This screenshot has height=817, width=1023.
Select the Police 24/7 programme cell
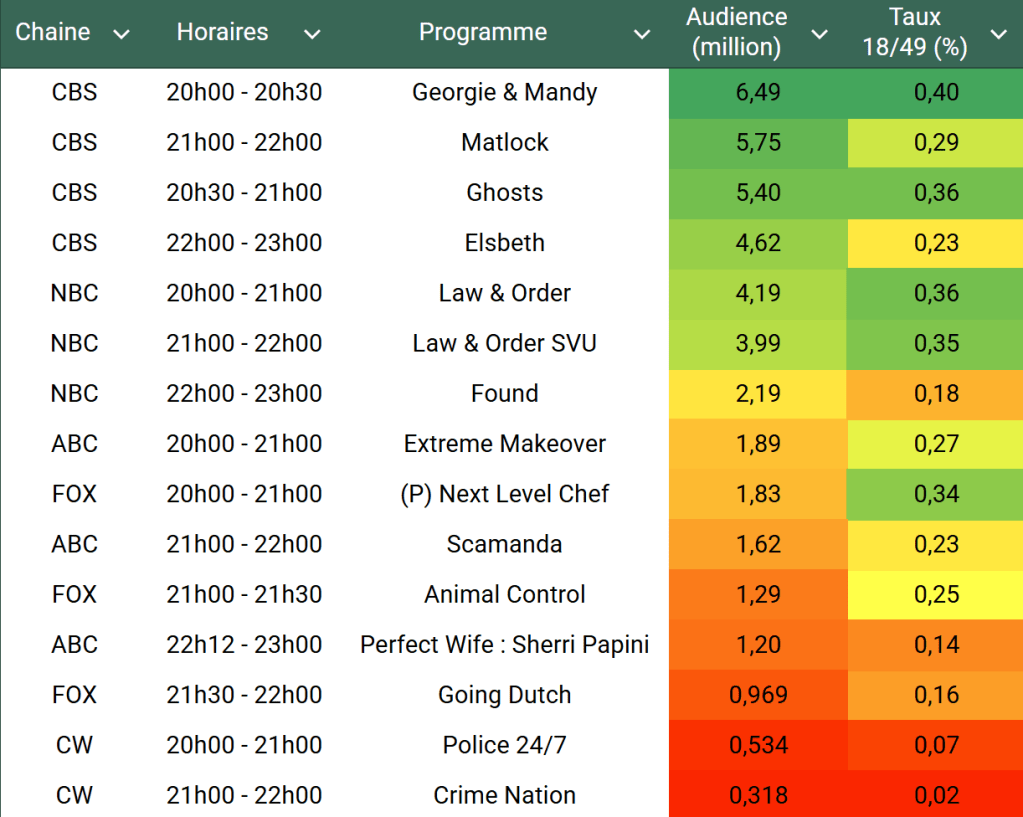504,745
